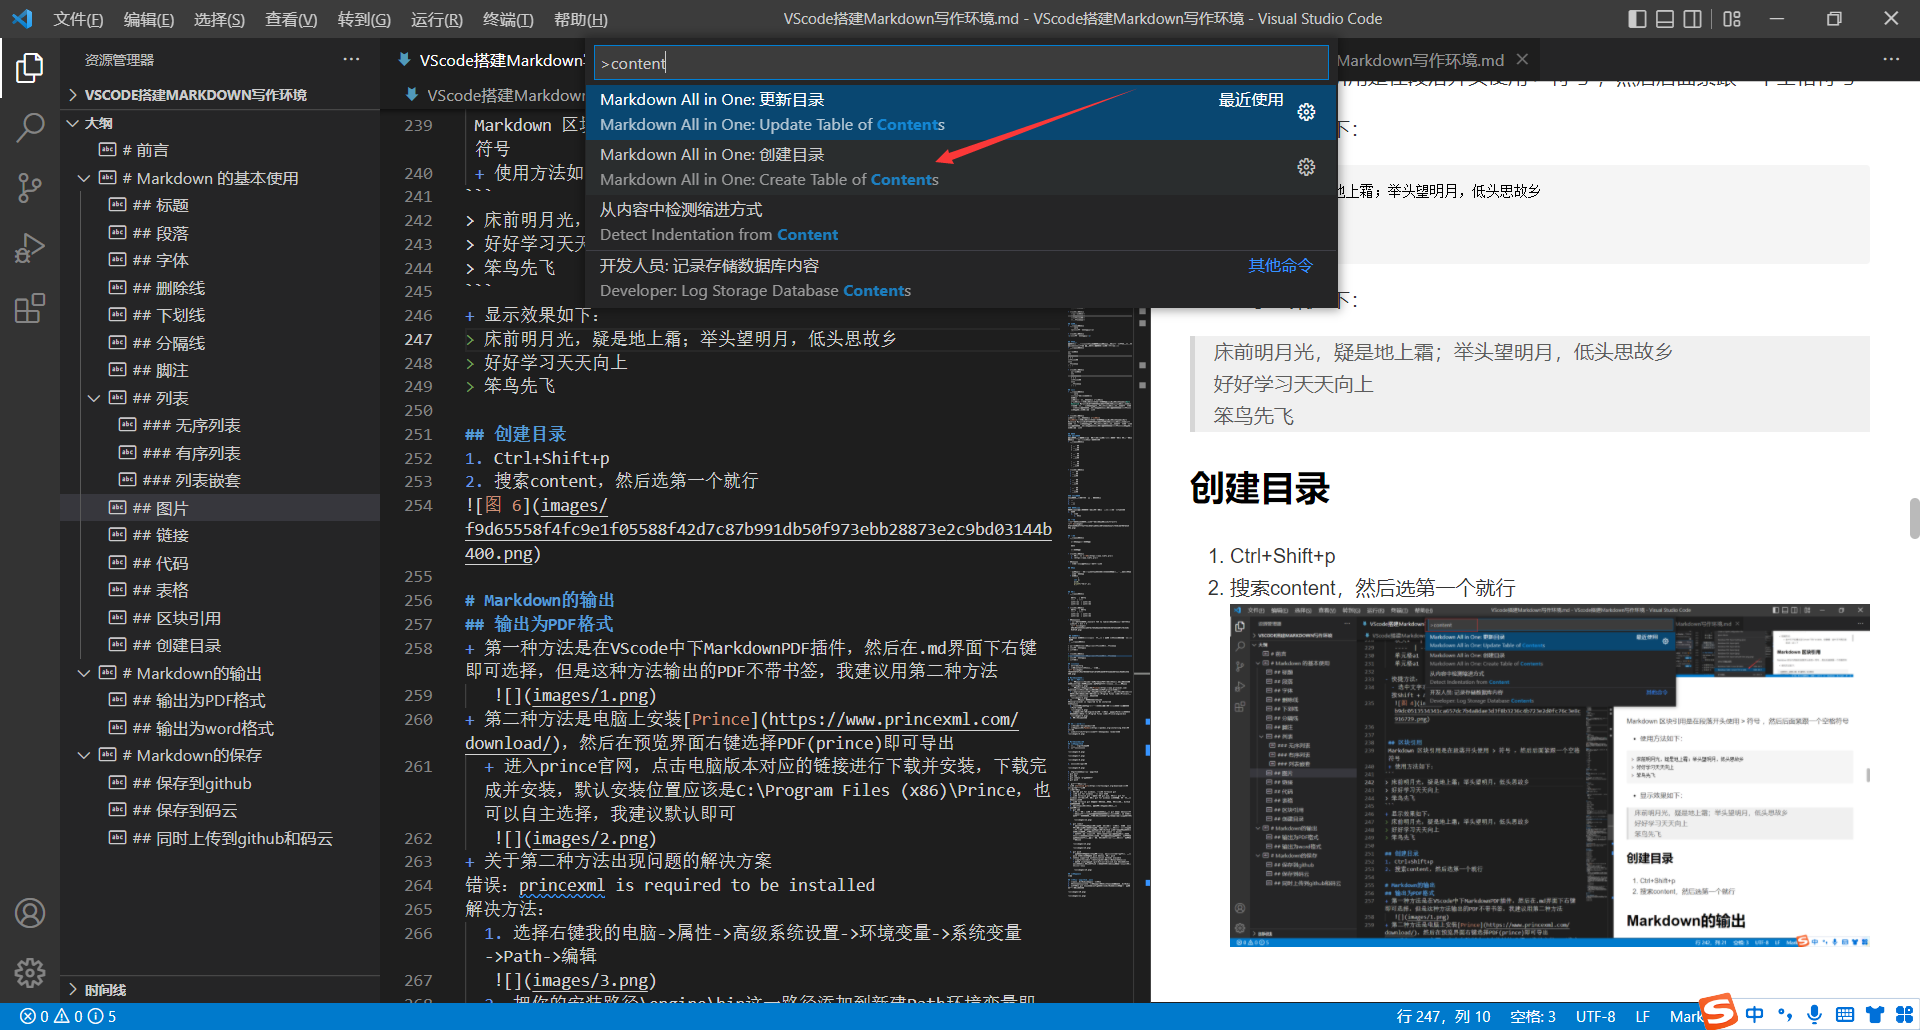Open preview editor more actions ellipsis
Viewport: 1920px width, 1030px height.
1891,60
